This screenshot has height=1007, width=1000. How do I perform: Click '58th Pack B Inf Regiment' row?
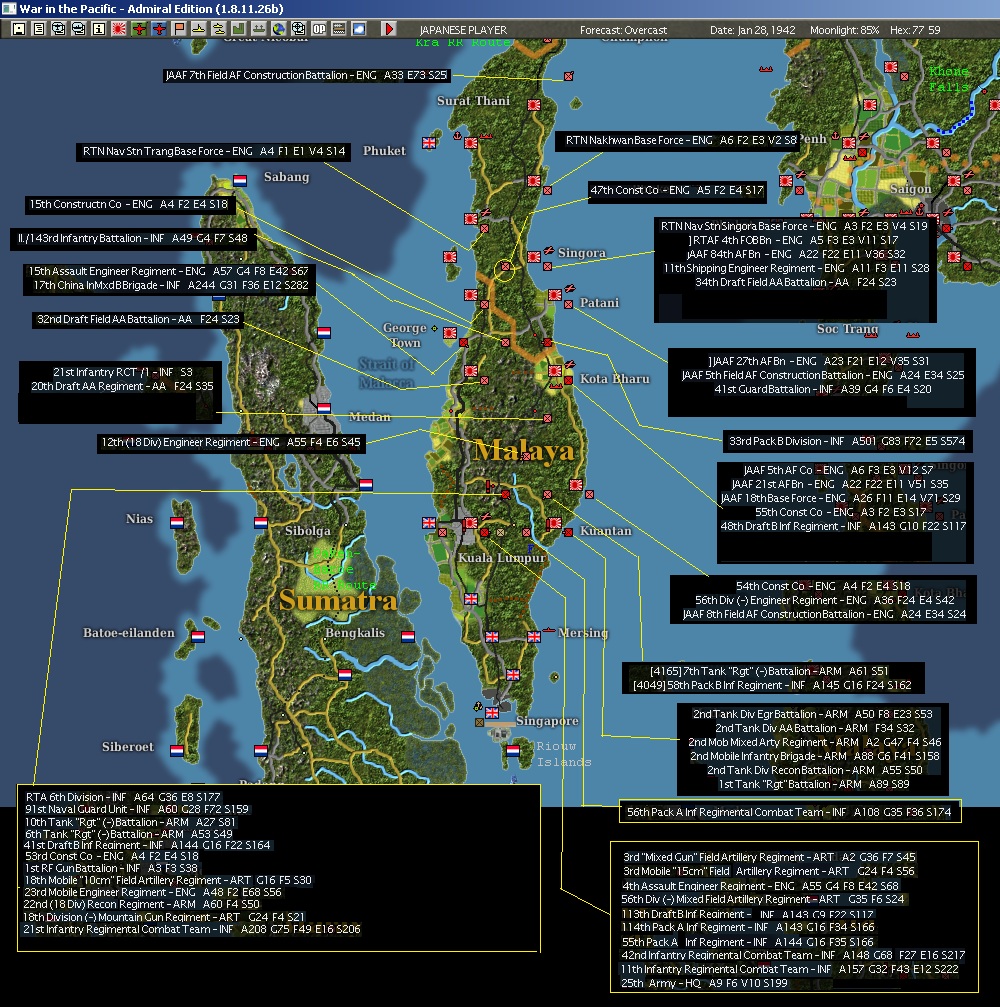[772, 685]
